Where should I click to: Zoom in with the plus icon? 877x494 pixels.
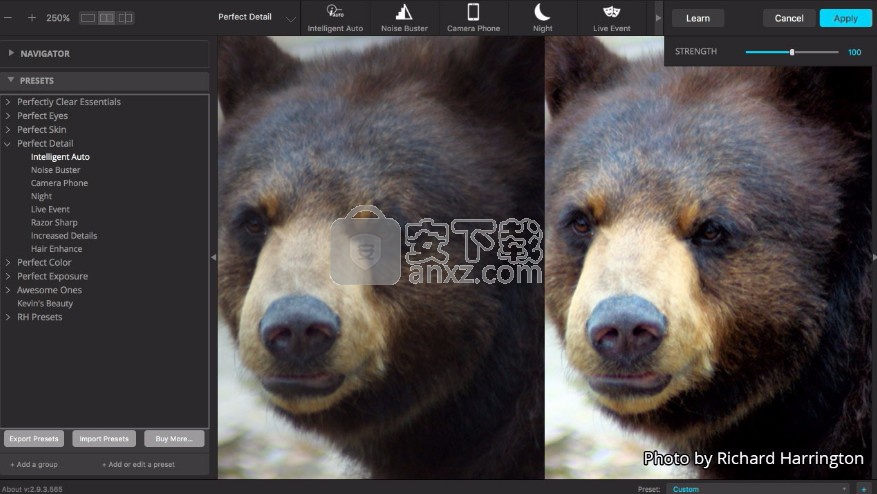click(x=32, y=18)
